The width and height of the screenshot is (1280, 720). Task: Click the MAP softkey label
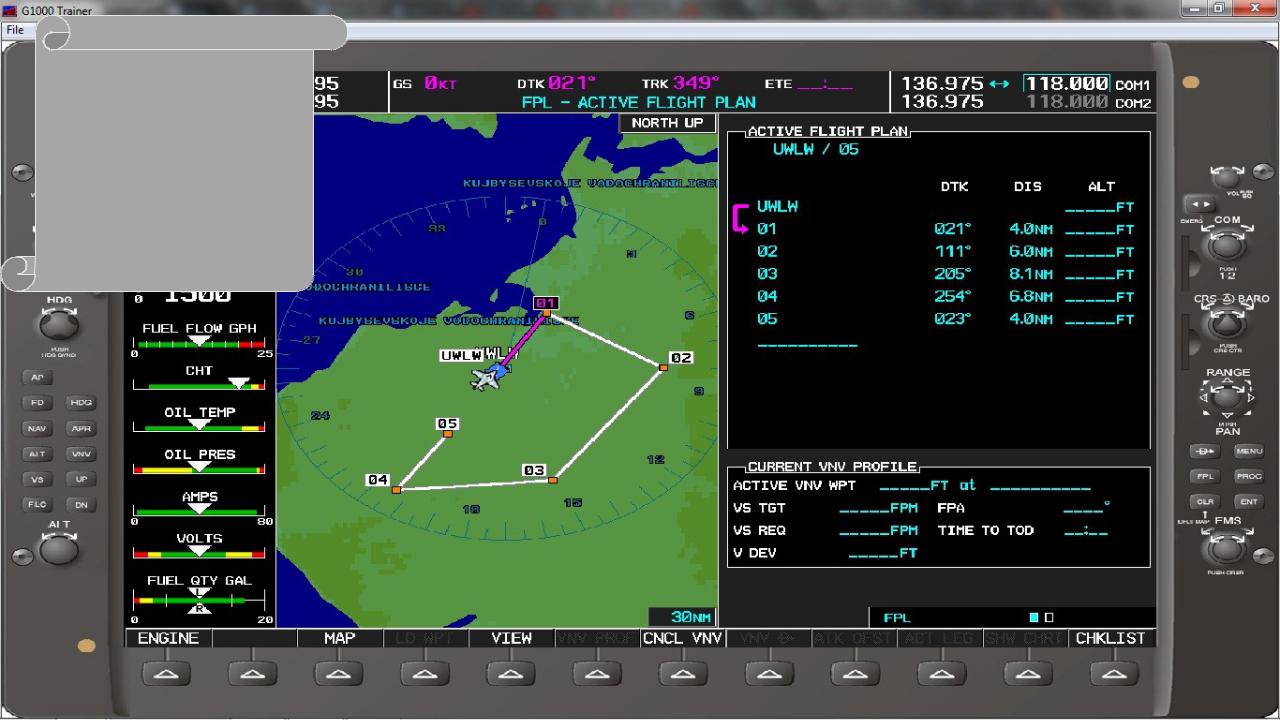tap(340, 638)
